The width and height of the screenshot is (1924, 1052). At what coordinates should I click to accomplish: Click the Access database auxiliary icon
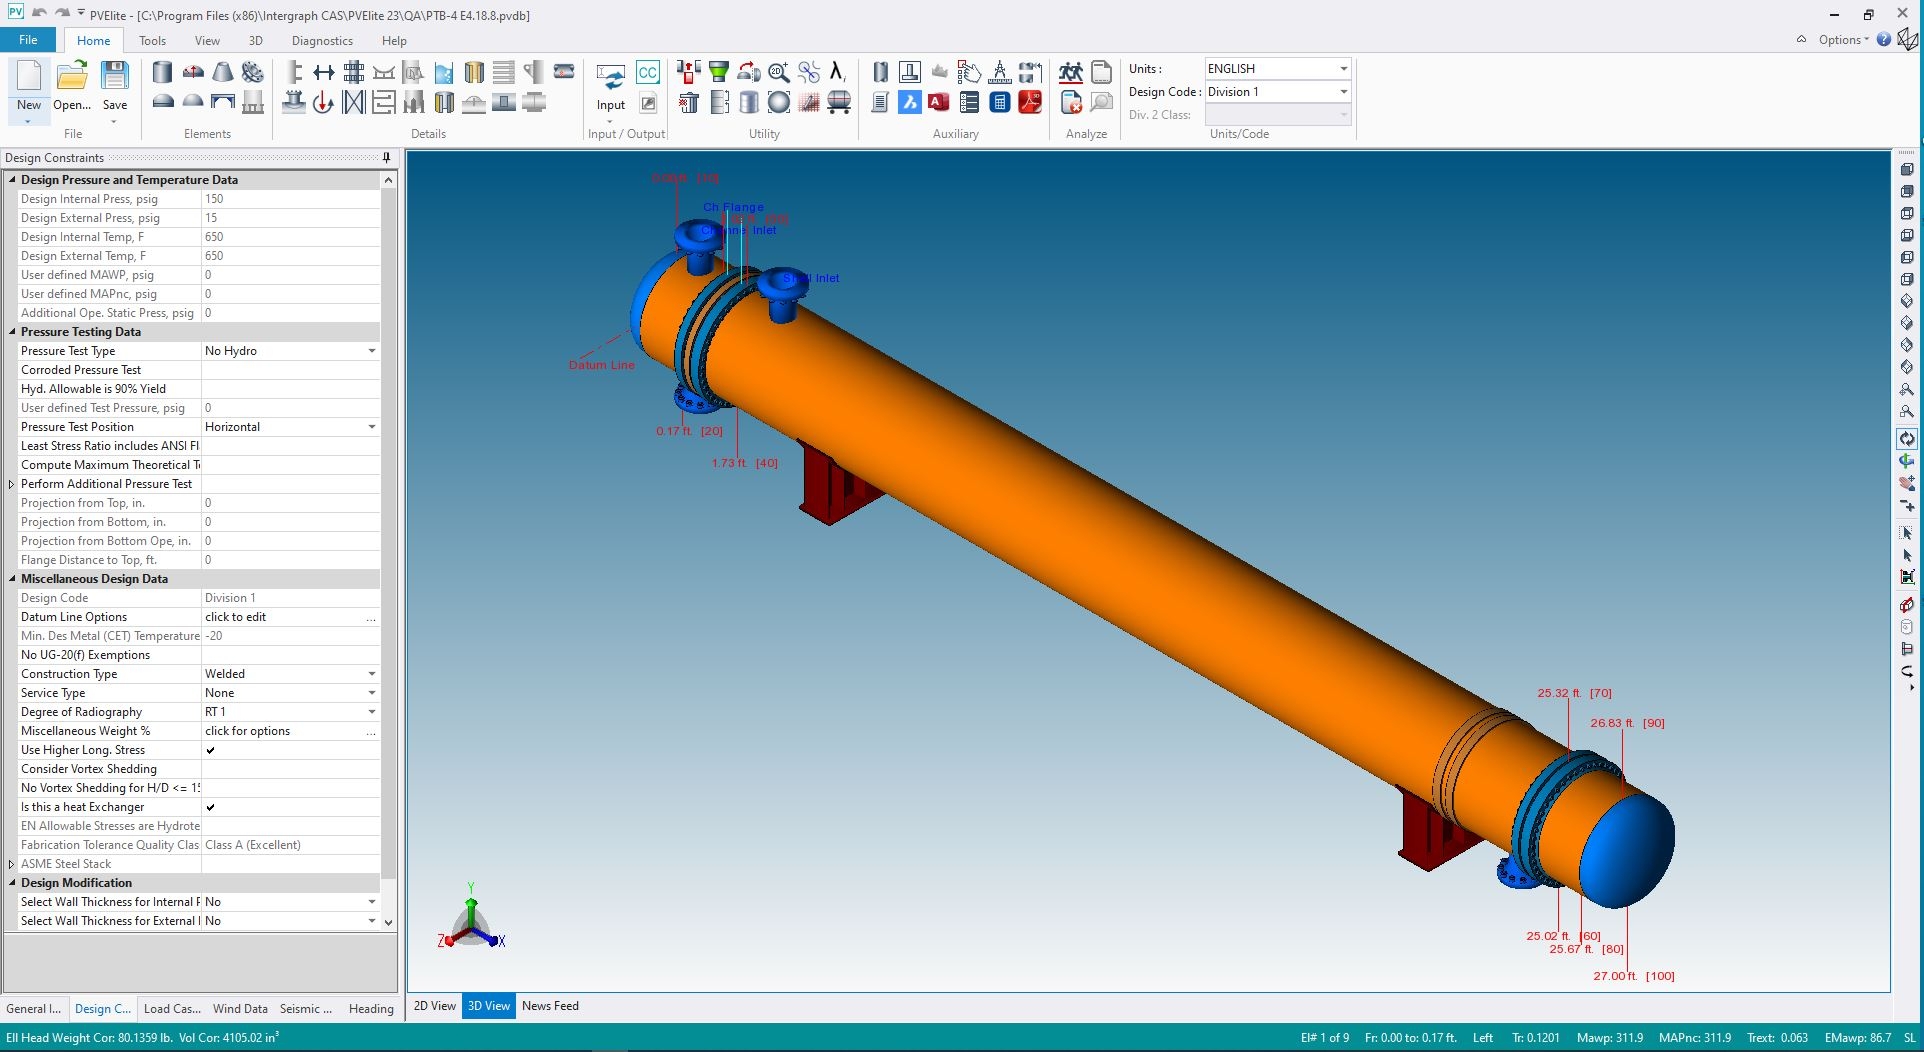coord(939,102)
